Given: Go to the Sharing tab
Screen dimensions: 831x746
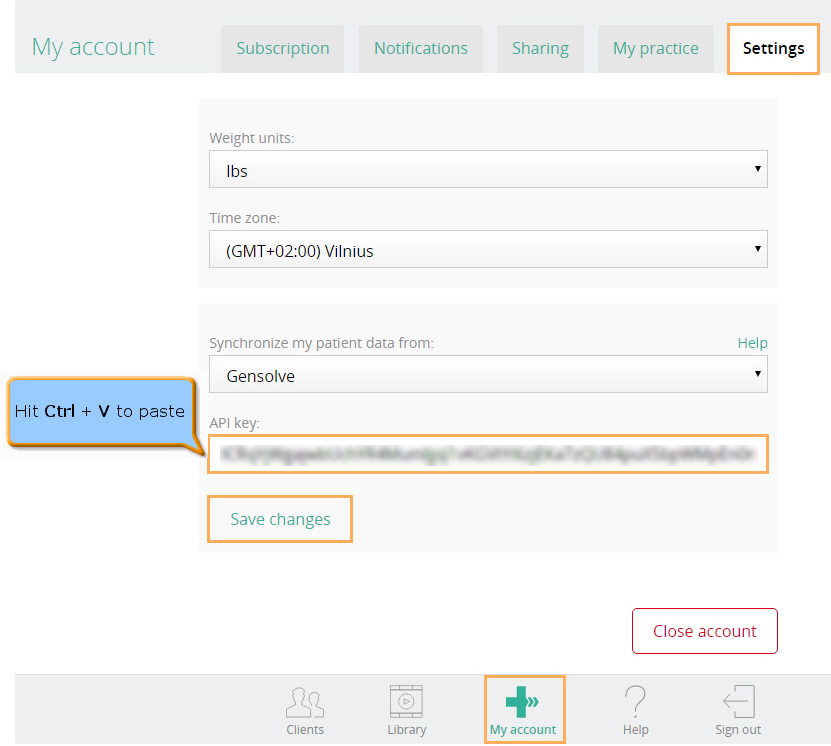Looking at the screenshot, I should [x=540, y=48].
